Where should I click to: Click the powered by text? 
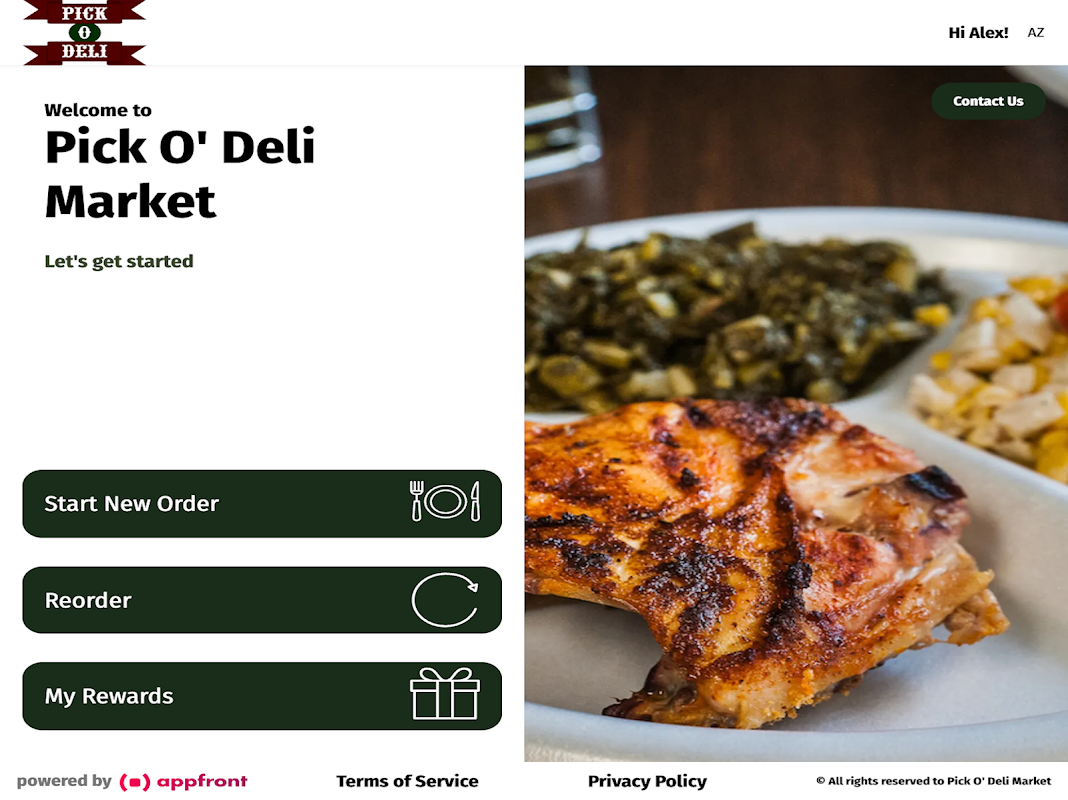tap(64, 781)
